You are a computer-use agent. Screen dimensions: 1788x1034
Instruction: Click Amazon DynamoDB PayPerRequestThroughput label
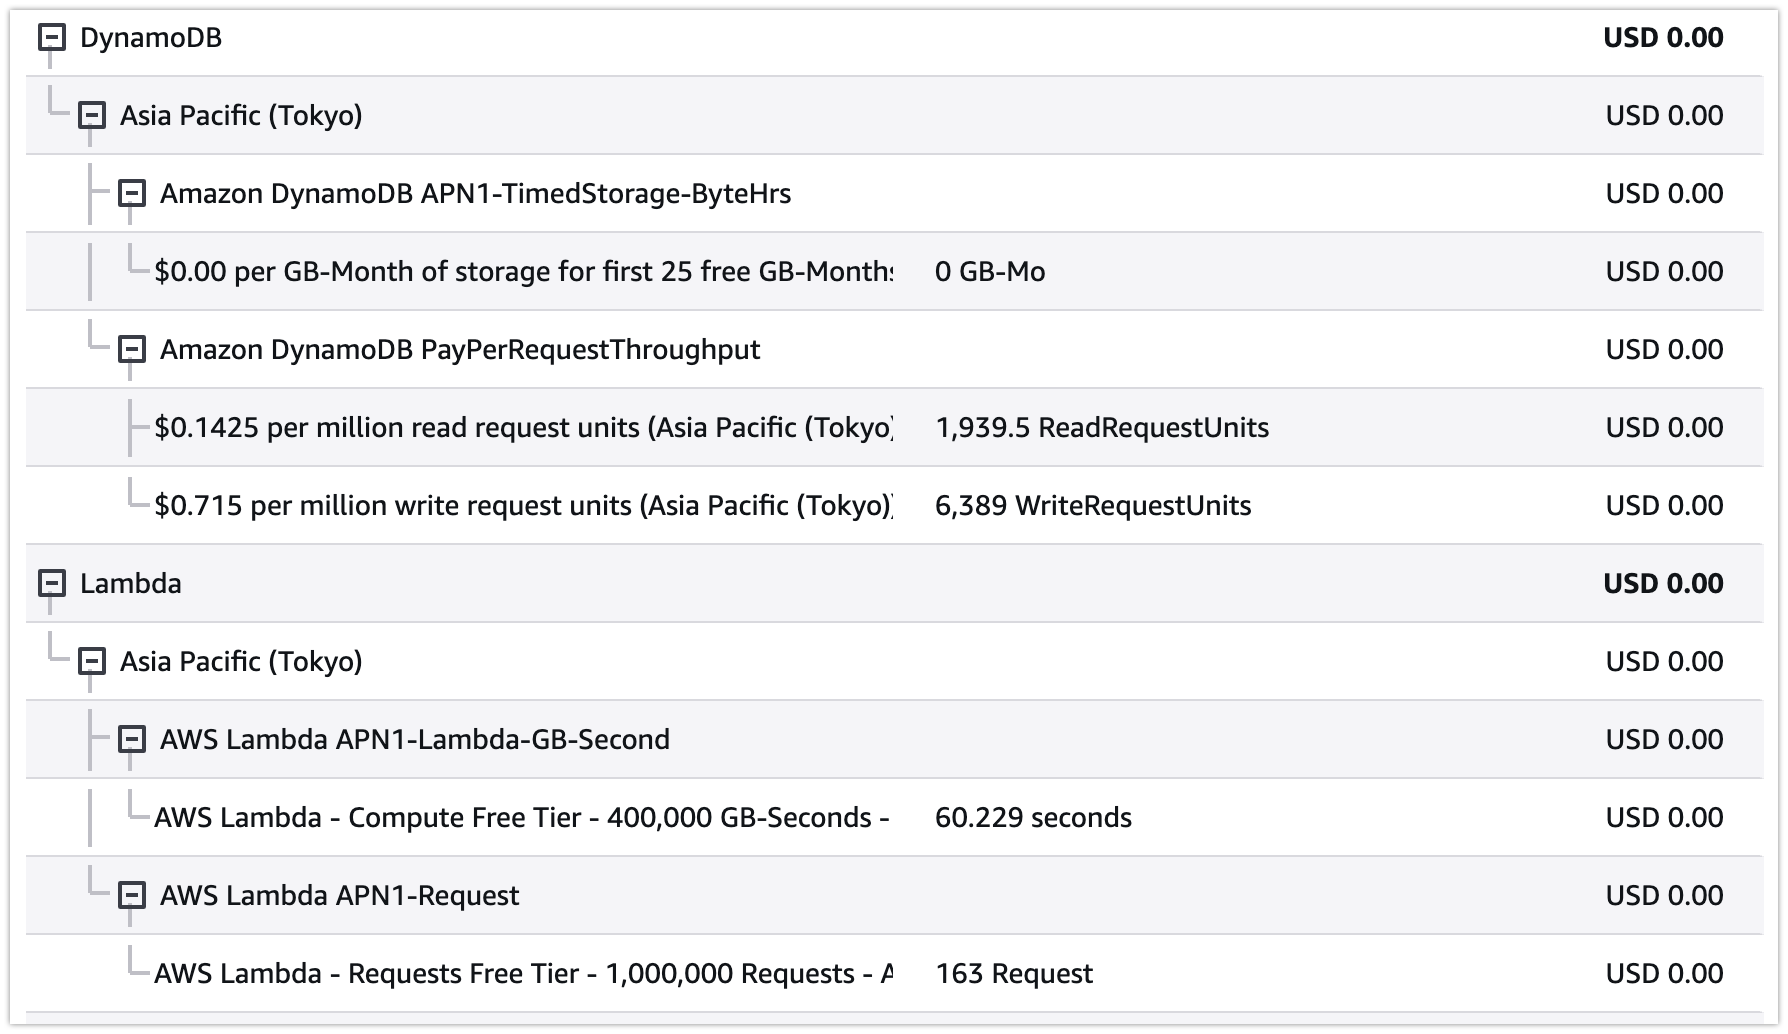point(460,350)
